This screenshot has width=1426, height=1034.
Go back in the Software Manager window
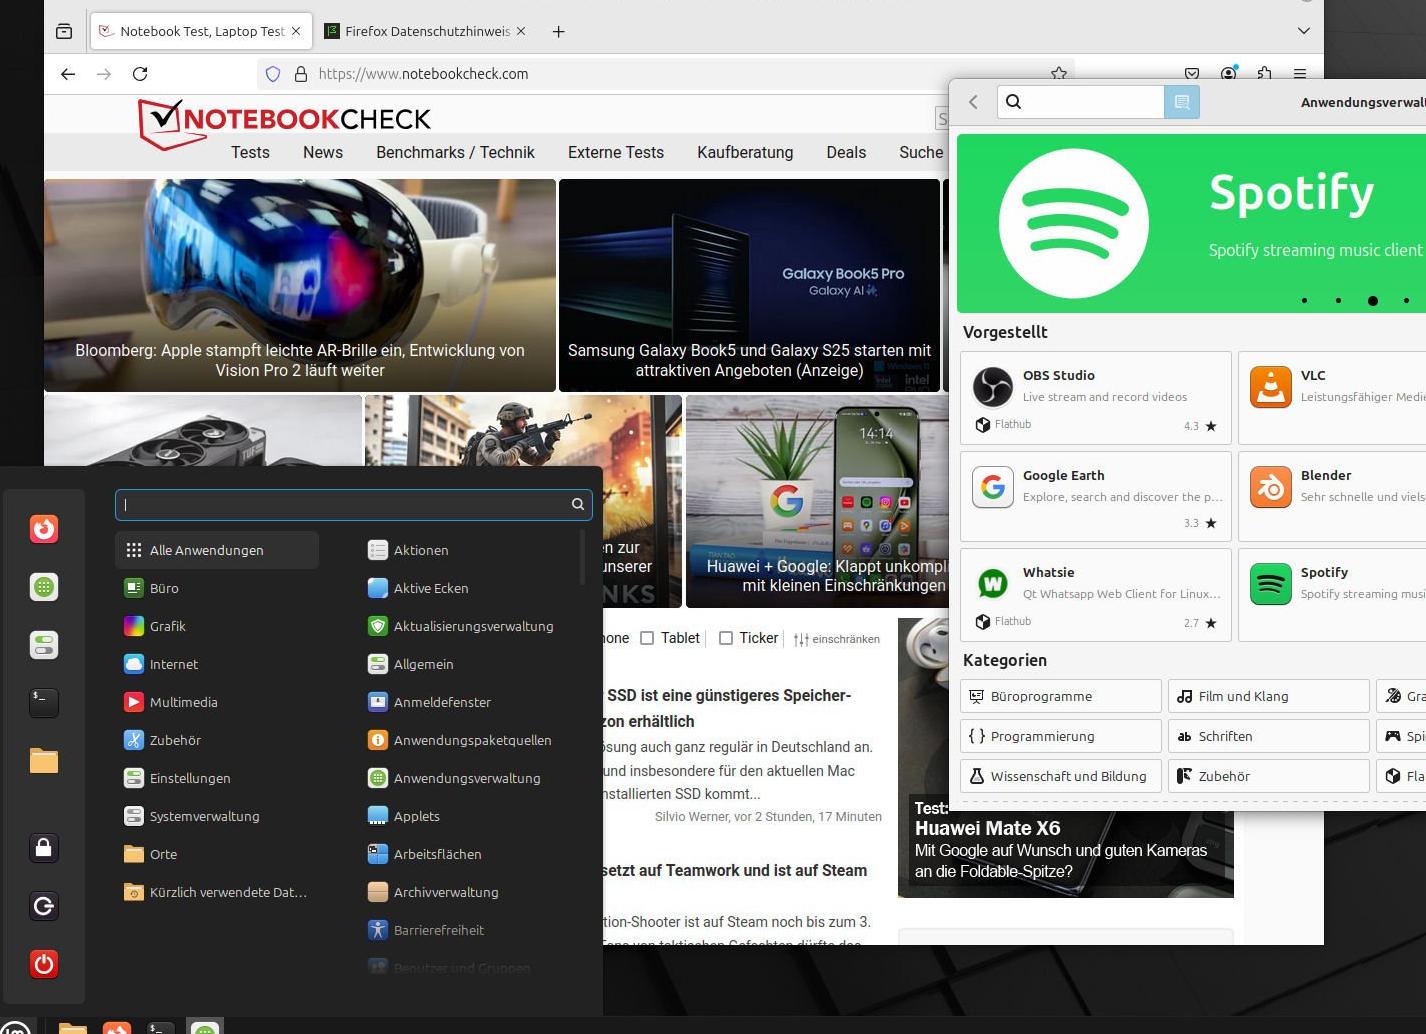974,102
